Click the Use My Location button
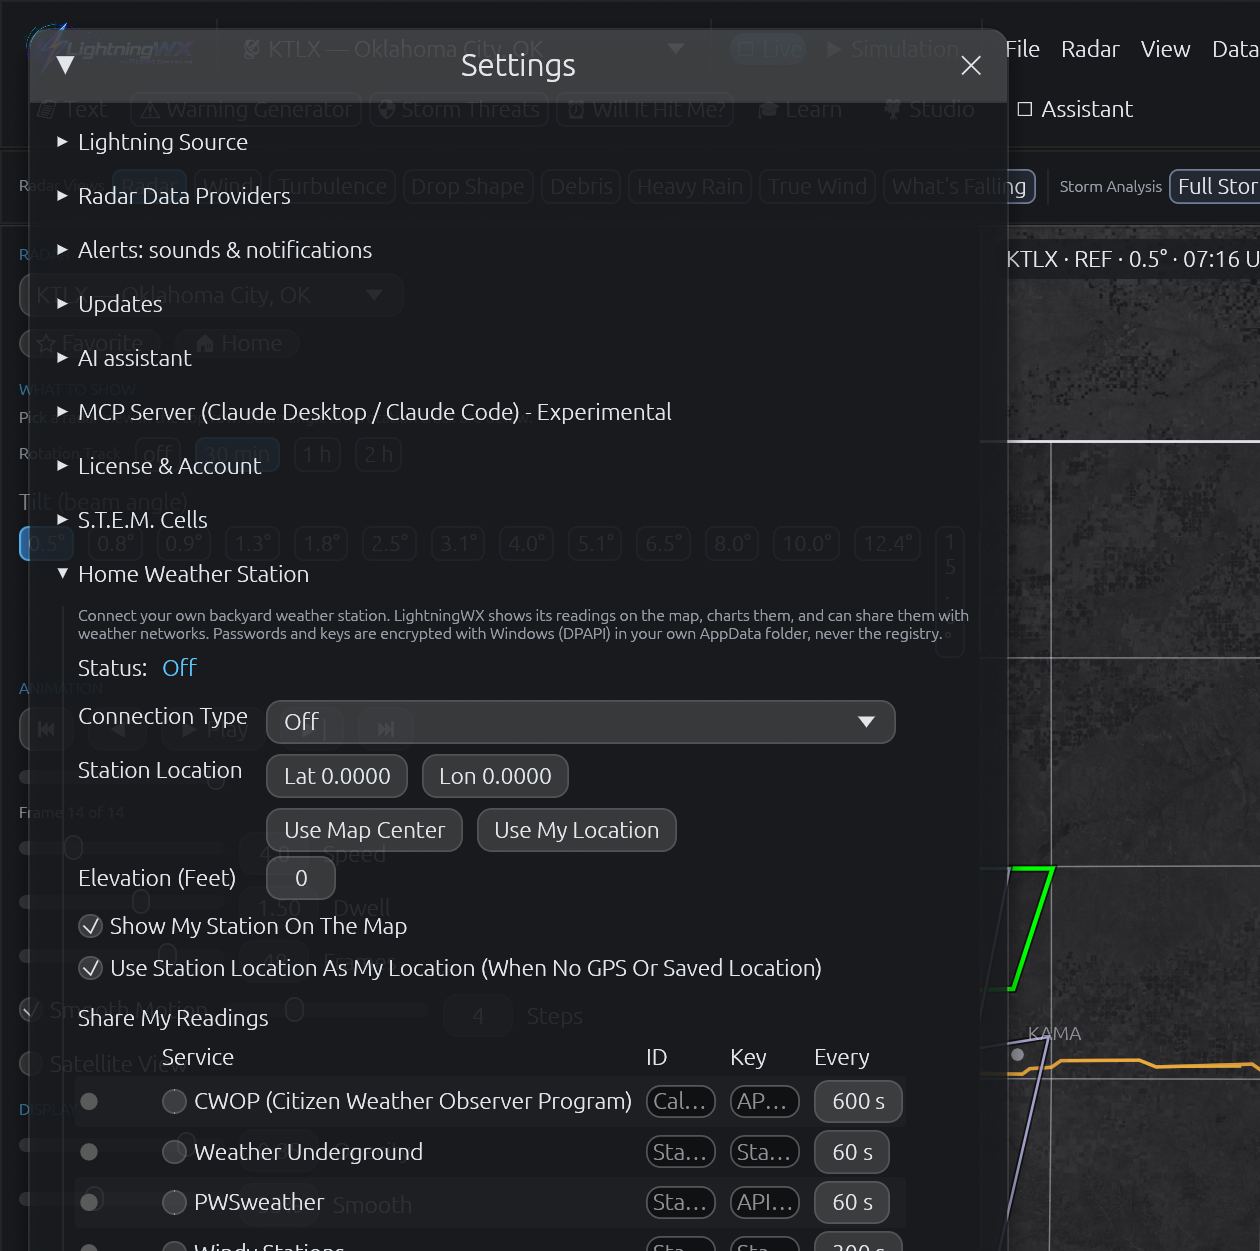 [x=576, y=830]
